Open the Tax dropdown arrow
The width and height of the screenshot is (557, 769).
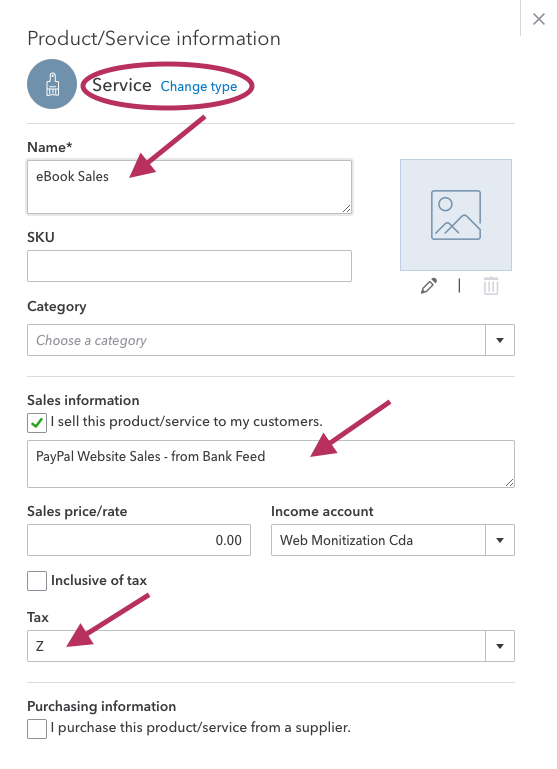[500, 646]
